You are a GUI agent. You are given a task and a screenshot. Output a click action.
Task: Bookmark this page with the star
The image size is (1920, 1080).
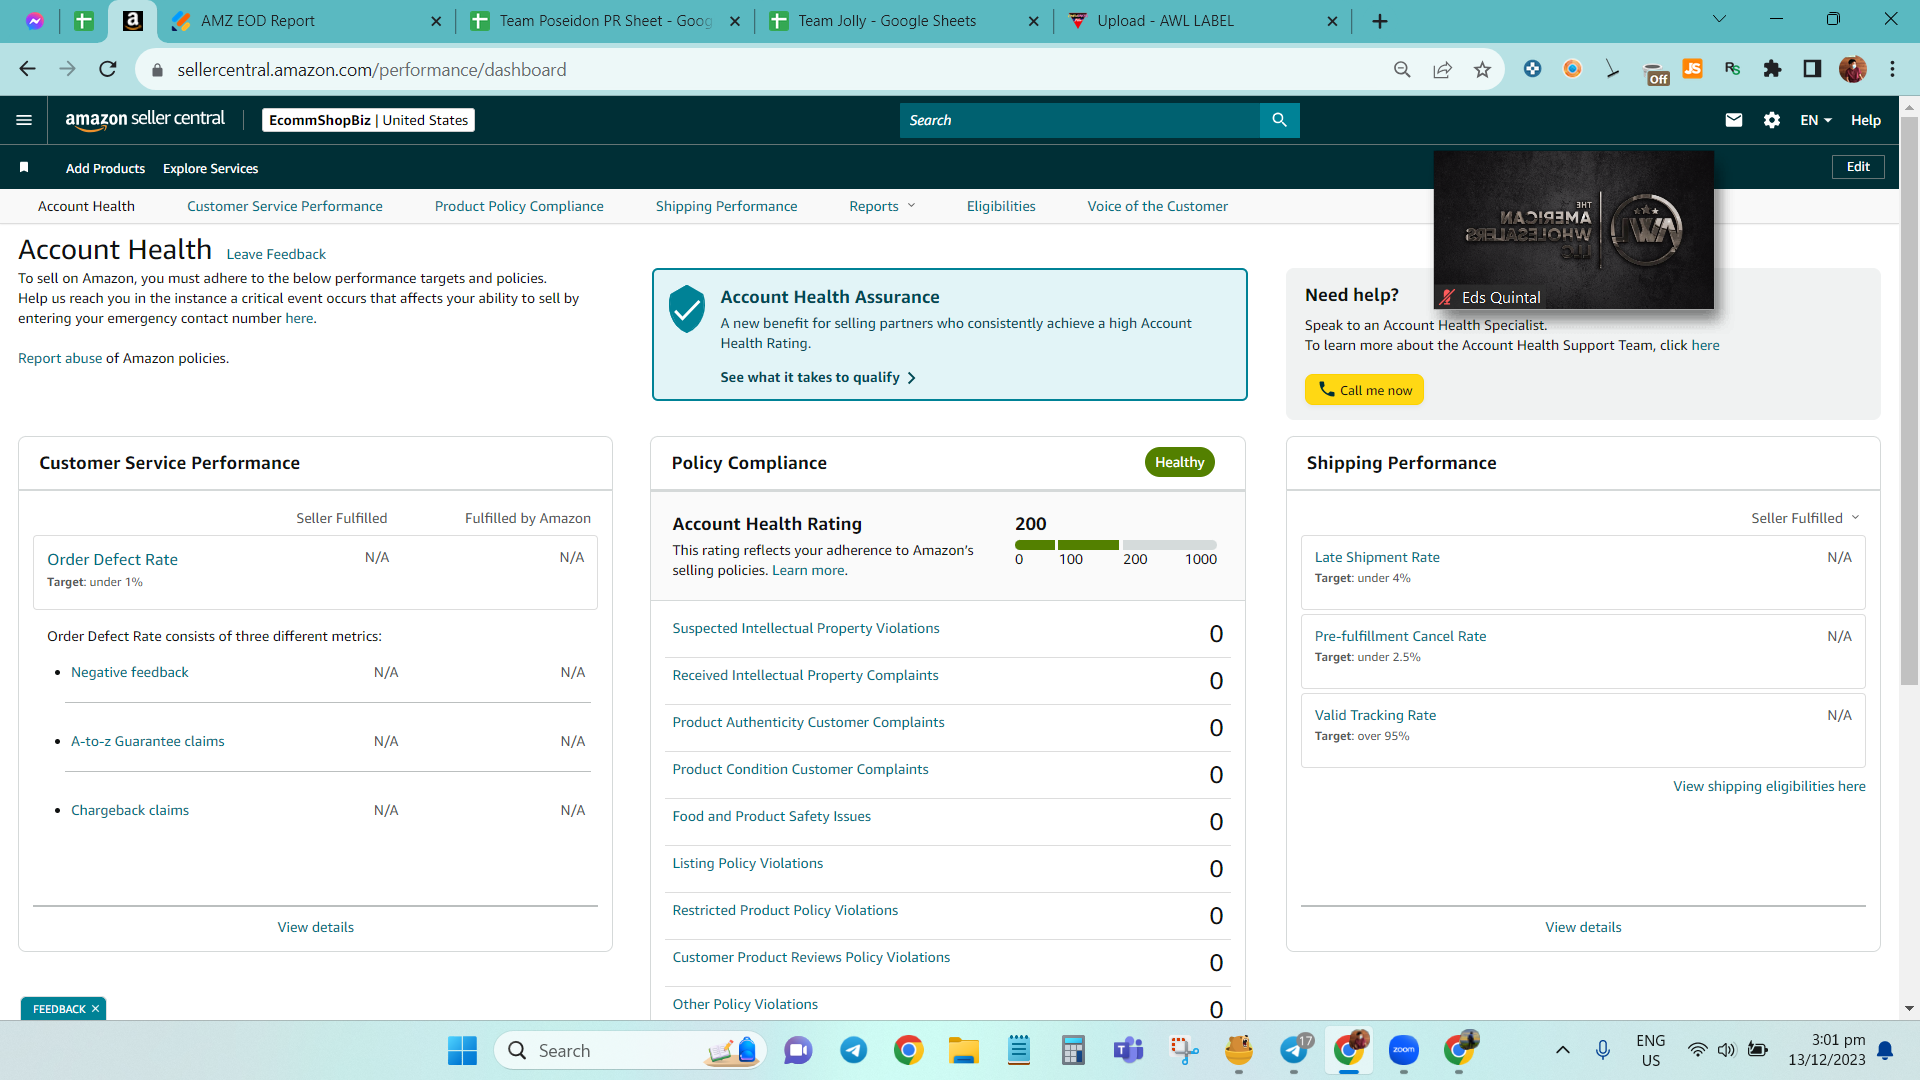pyautogui.click(x=1482, y=69)
